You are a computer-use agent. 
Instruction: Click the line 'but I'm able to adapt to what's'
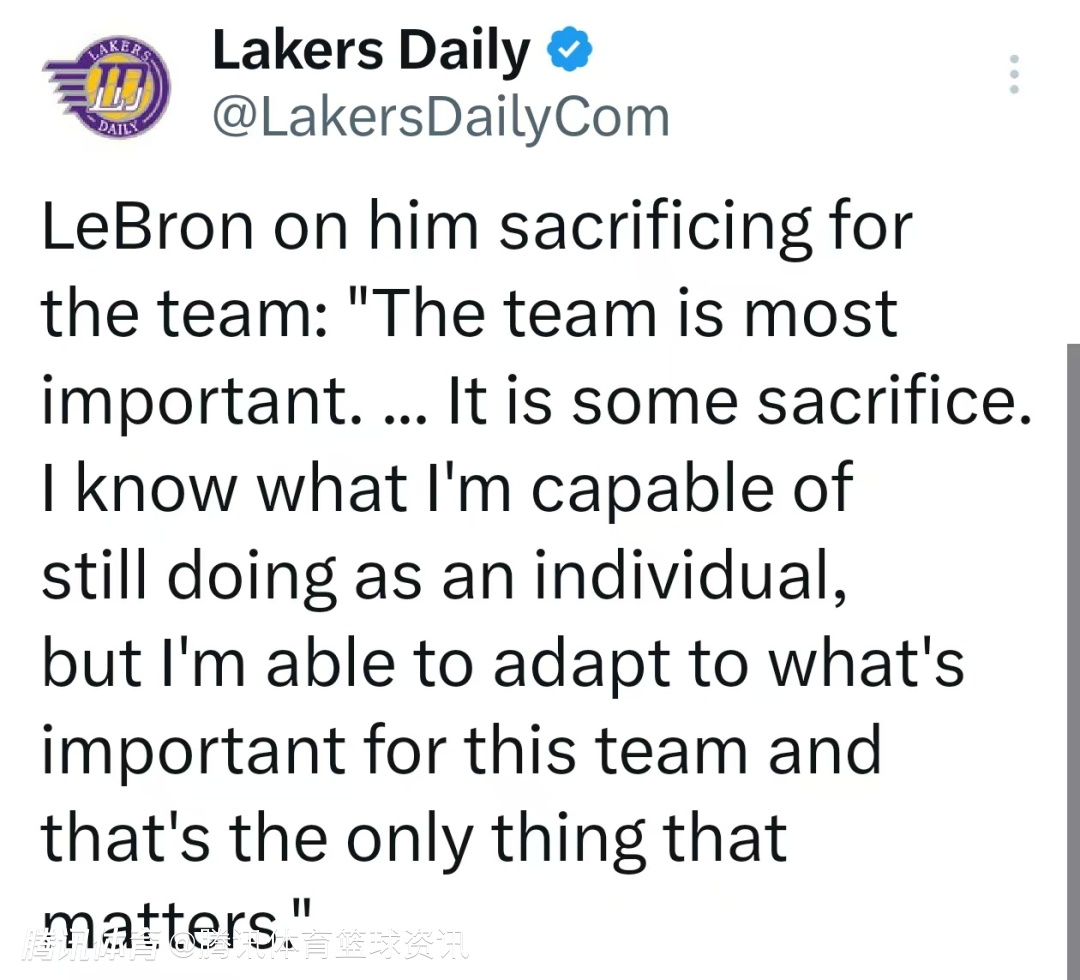tap(502, 662)
